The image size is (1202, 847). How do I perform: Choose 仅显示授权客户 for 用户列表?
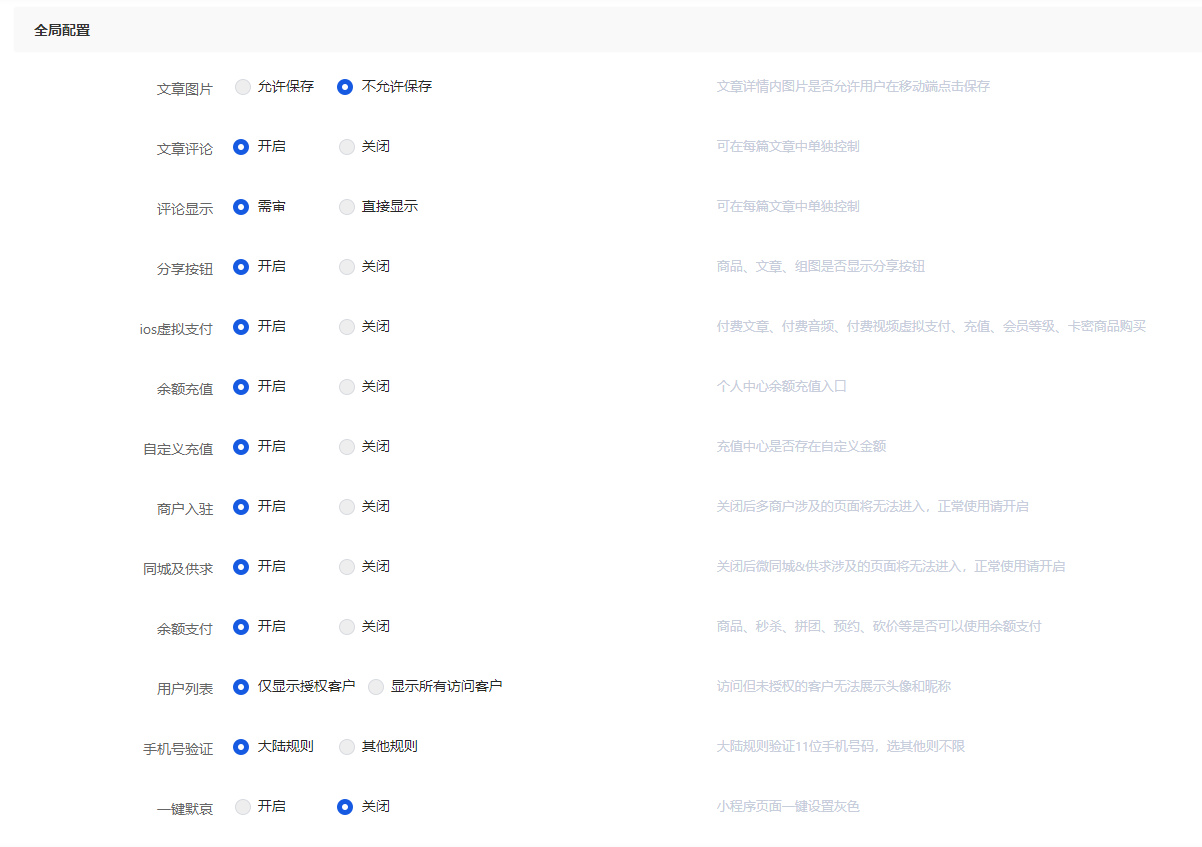pyautogui.click(x=241, y=687)
